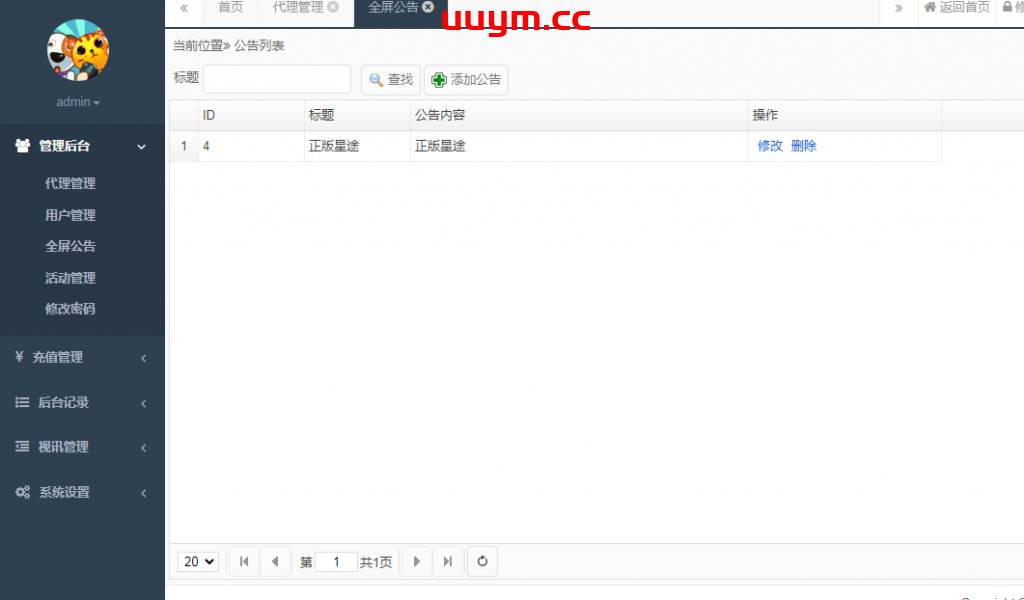Open the admin user dropdown
This screenshot has height=600, width=1024.
click(x=78, y=102)
